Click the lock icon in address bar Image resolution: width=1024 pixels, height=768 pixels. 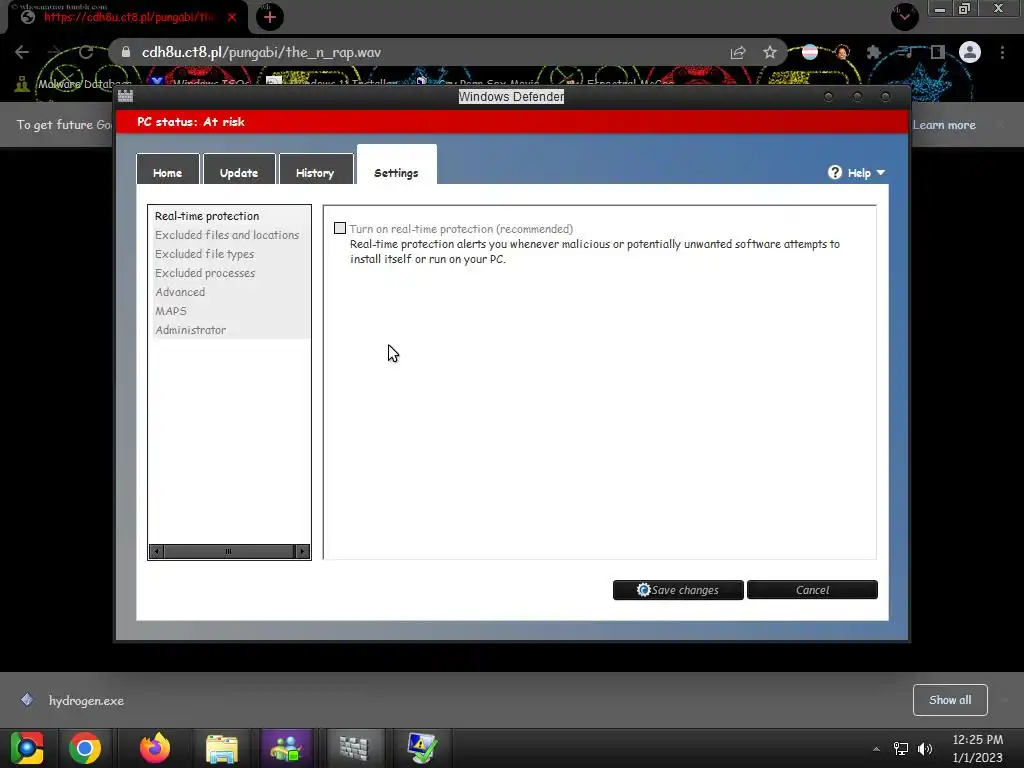coord(126,52)
